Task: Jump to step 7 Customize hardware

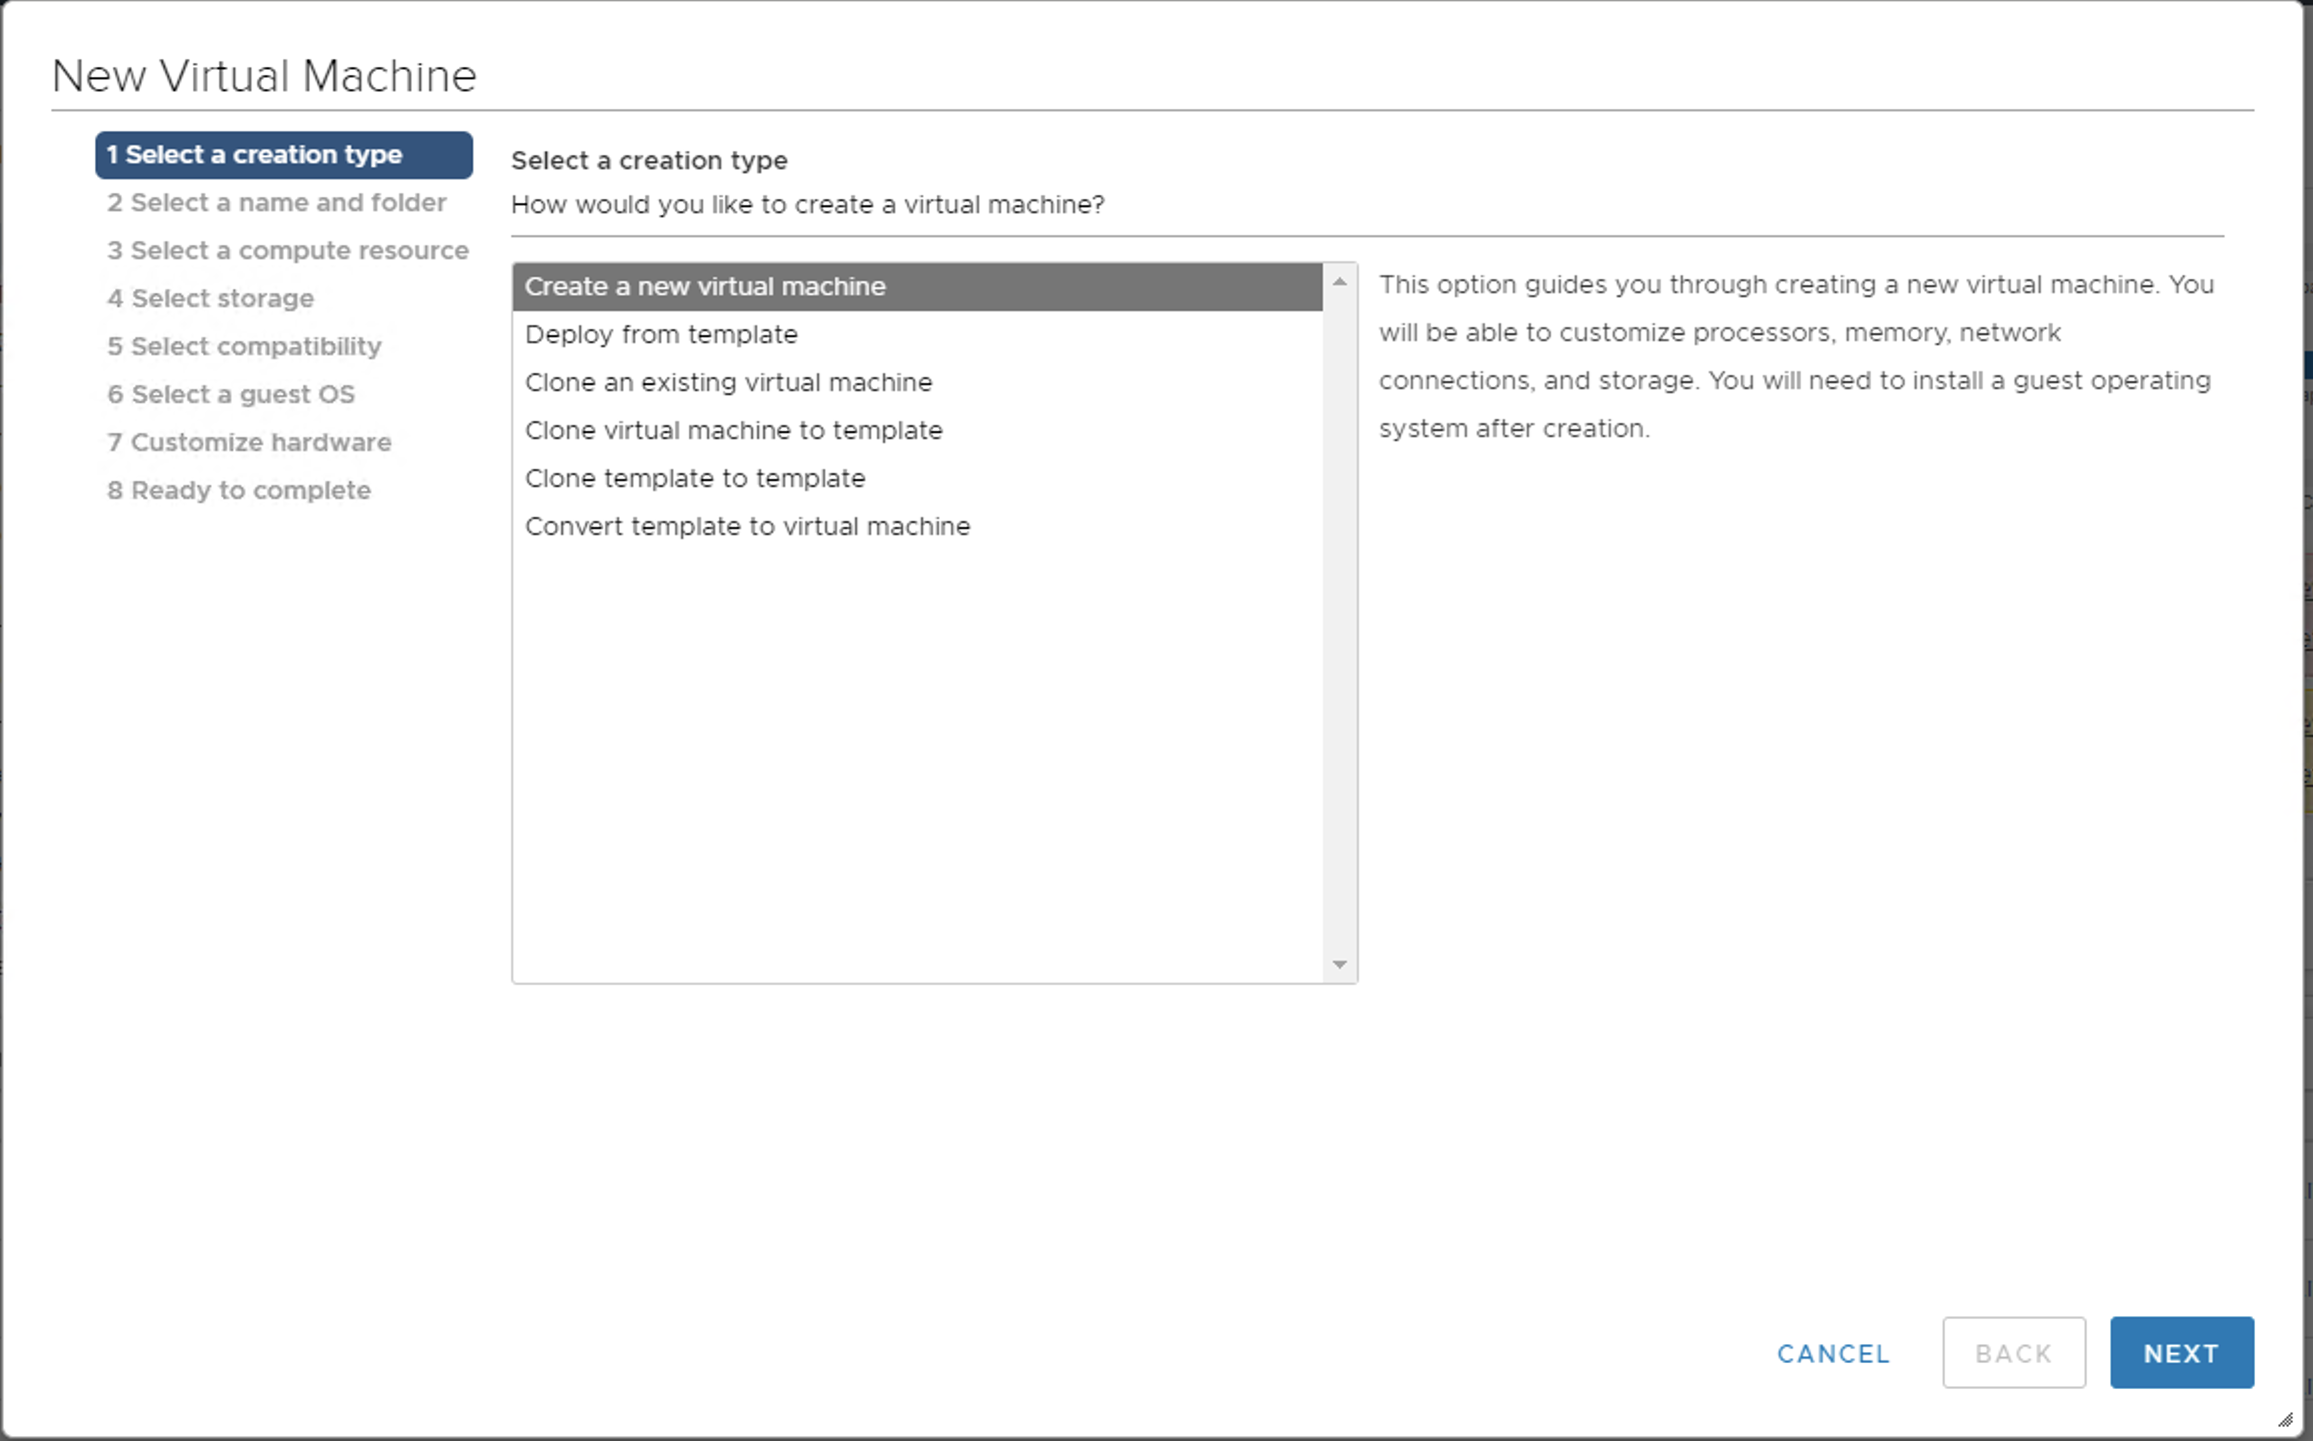Action: click(249, 443)
